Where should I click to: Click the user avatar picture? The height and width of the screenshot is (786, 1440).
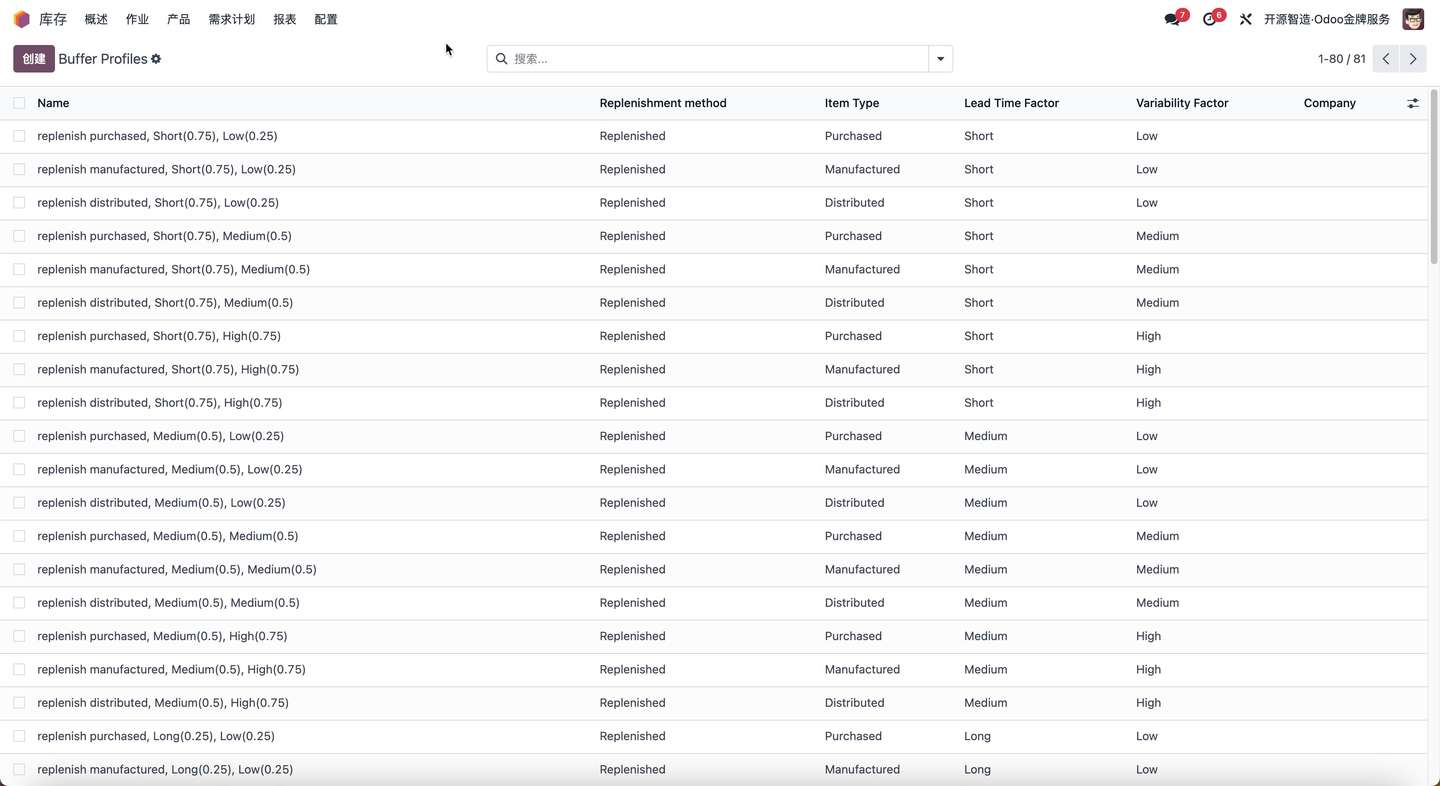pyautogui.click(x=1413, y=19)
